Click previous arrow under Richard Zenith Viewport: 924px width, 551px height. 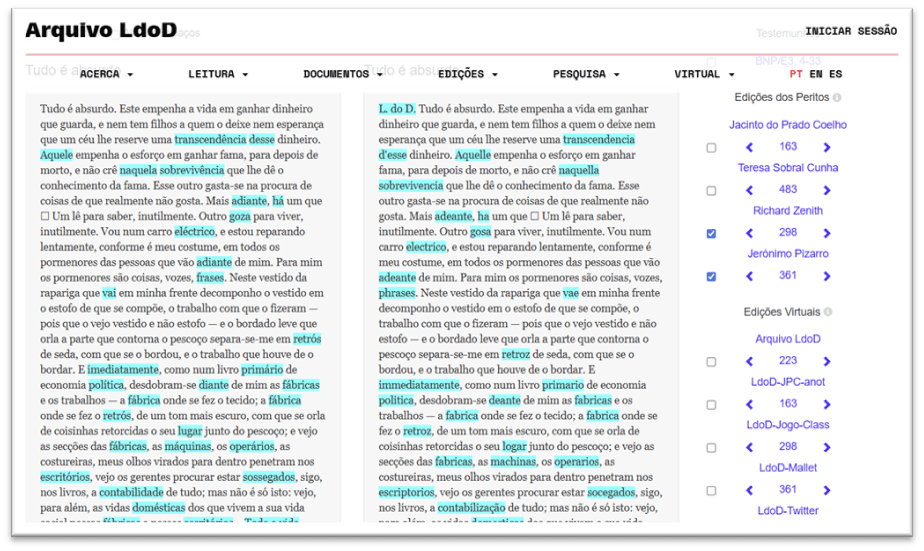pyautogui.click(x=749, y=233)
